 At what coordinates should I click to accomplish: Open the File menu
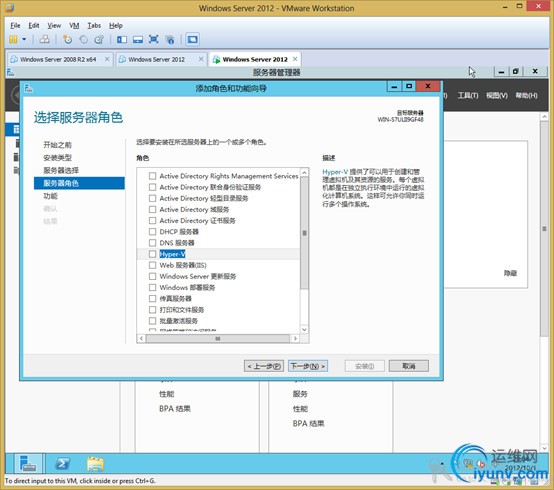(x=15, y=25)
